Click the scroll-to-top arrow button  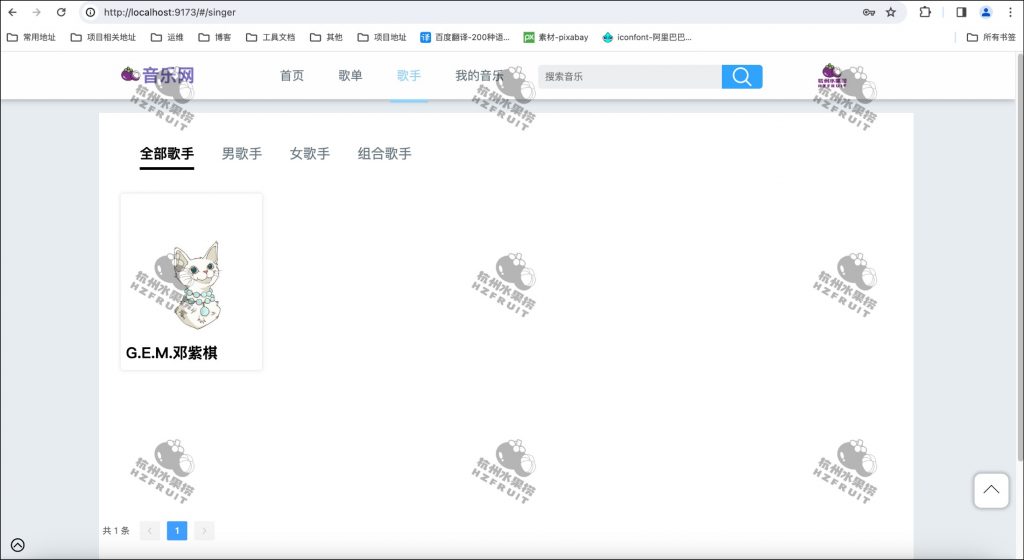(x=991, y=490)
